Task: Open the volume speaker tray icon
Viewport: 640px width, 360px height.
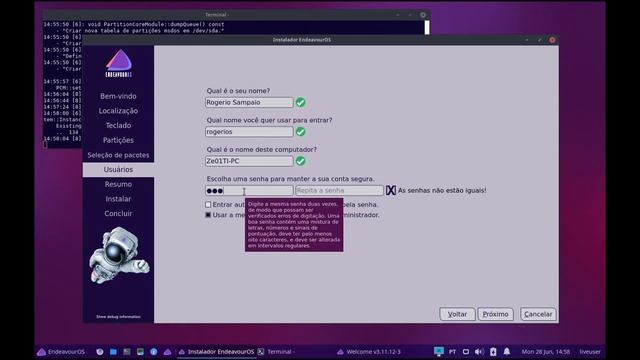Action: coord(479,352)
